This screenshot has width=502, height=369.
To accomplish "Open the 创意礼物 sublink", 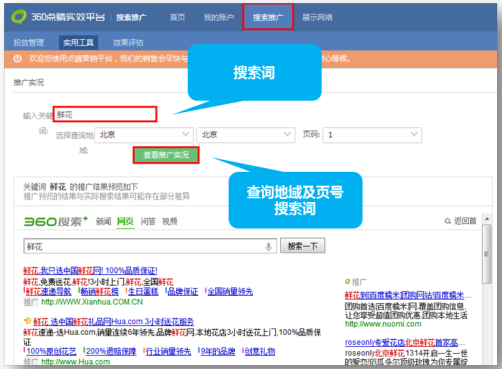I will point(260,351).
